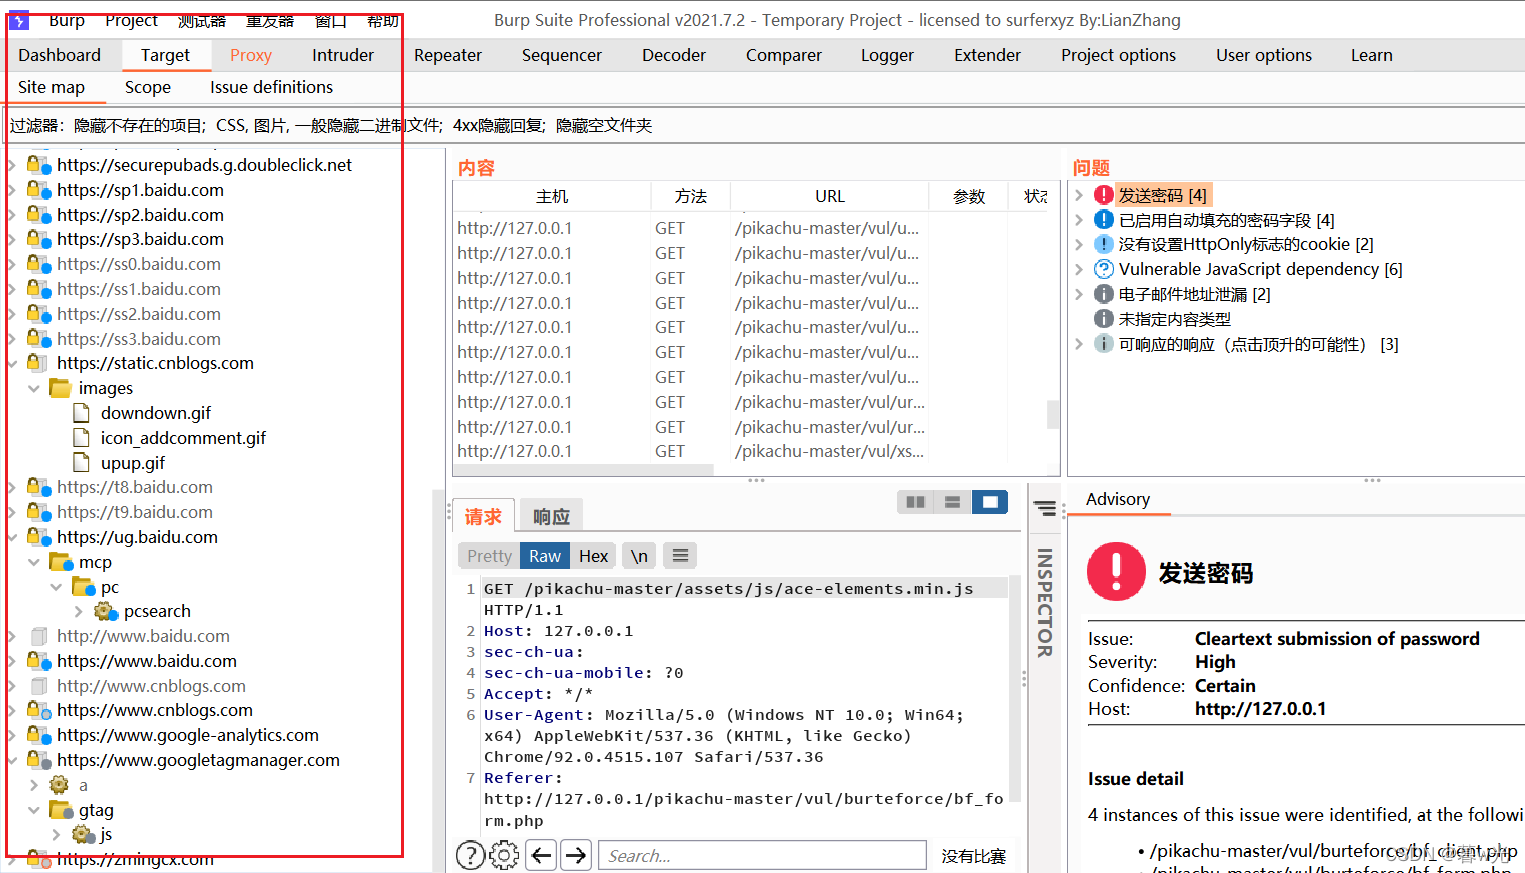1525x873 pixels.
Task: Click gear icon of item a
Action: (60, 785)
